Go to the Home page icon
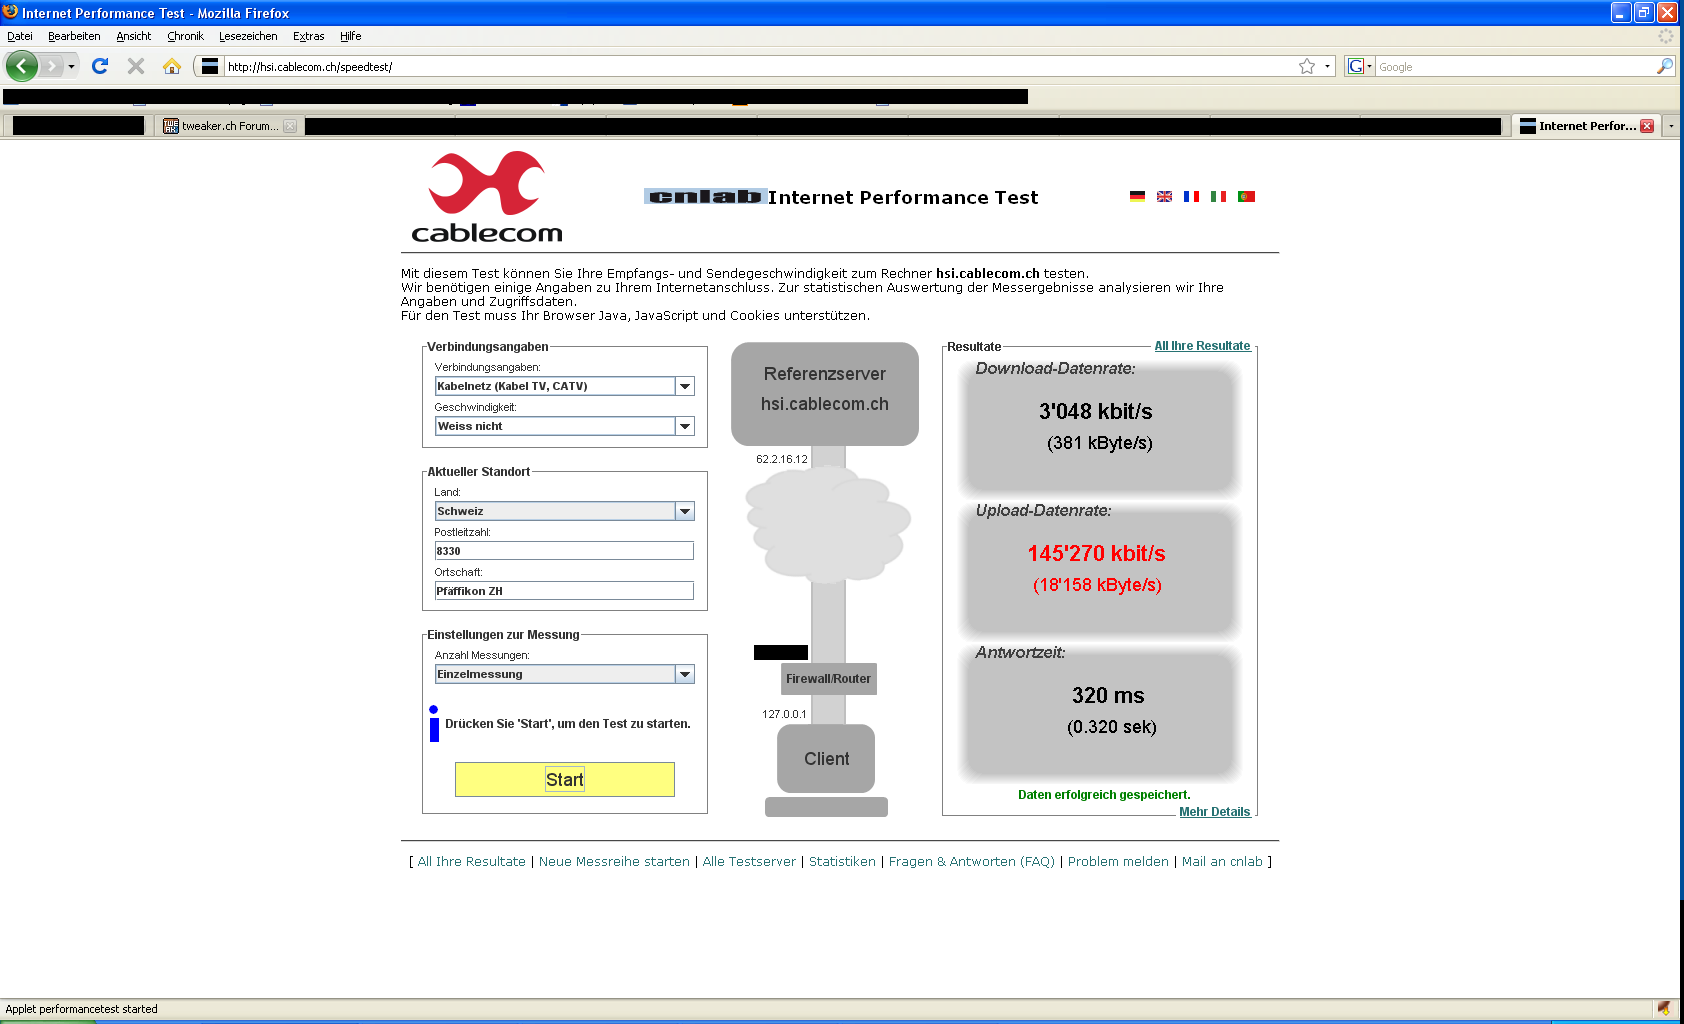The width and height of the screenshot is (1684, 1024). click(172, 66)
